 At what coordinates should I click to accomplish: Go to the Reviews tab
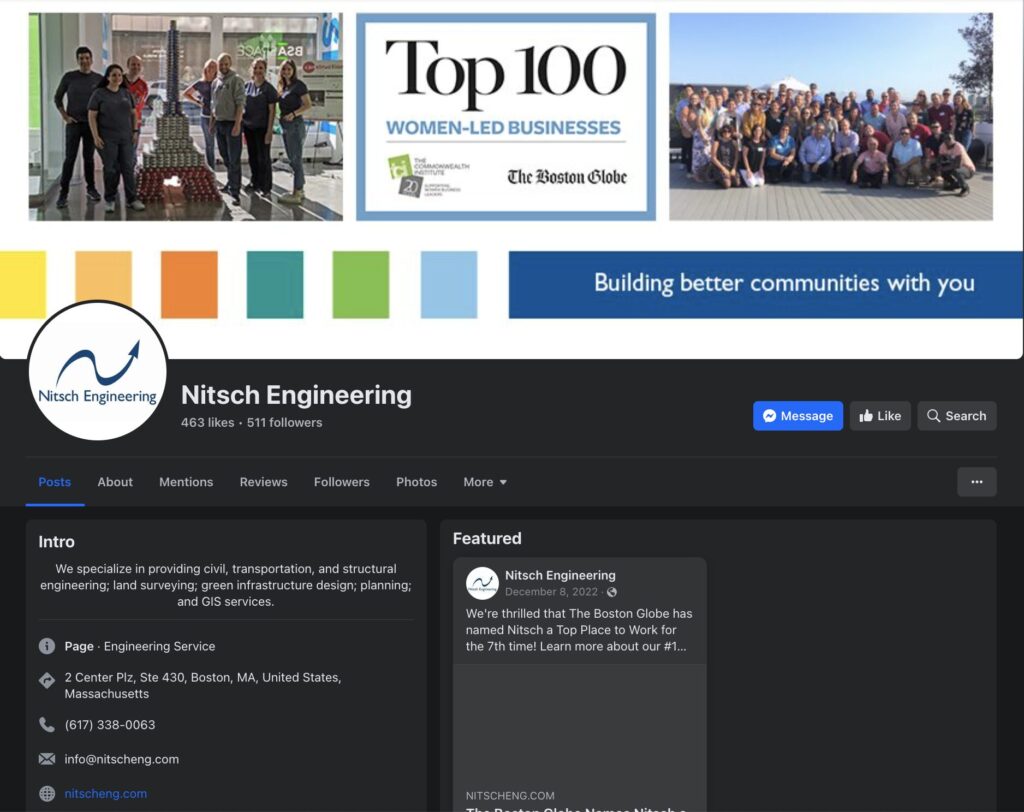coord(263,482)
